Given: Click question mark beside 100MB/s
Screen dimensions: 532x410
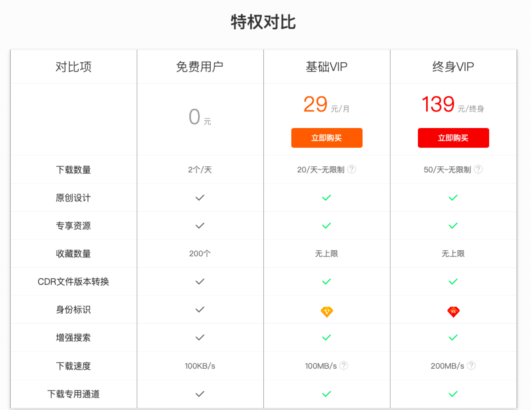Looking at the screenshot, I should pyautogui.click(x=344, y=365).
